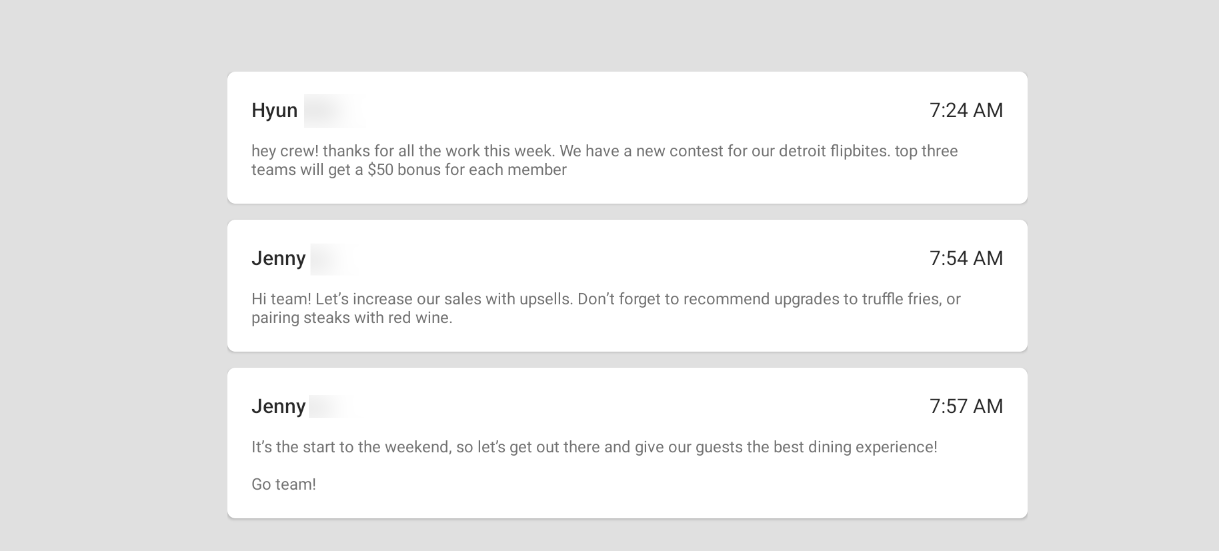Select the 7:57 AM timestamp

pyautogui.click(x=965, y=407)
